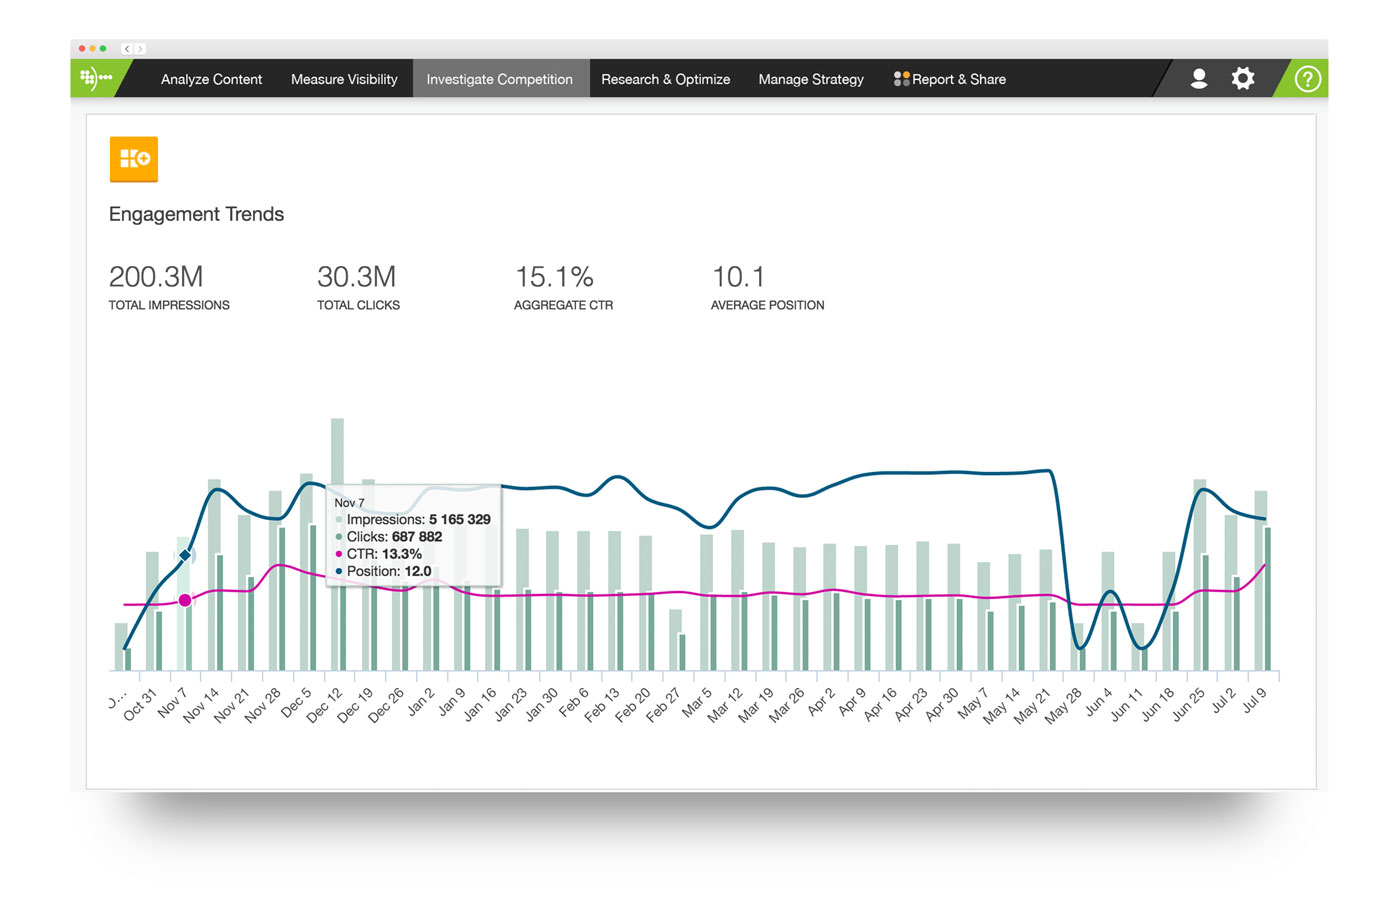1400x913 pixels.
Task: Click the Nov 28 axis label
Action: [264, 704]
